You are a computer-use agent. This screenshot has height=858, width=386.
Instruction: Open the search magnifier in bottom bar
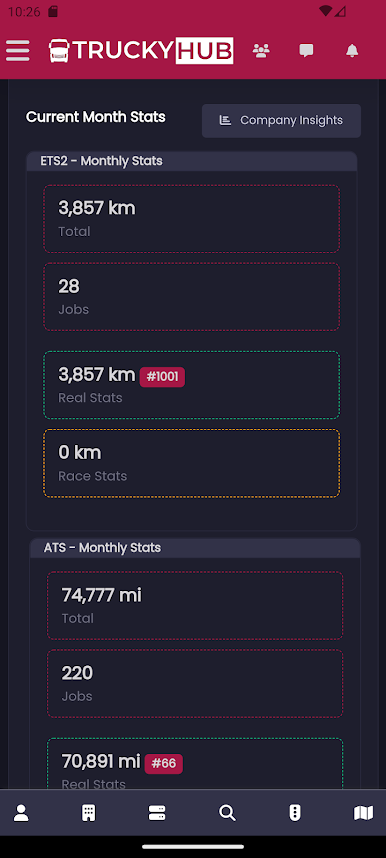coord(227,813)
